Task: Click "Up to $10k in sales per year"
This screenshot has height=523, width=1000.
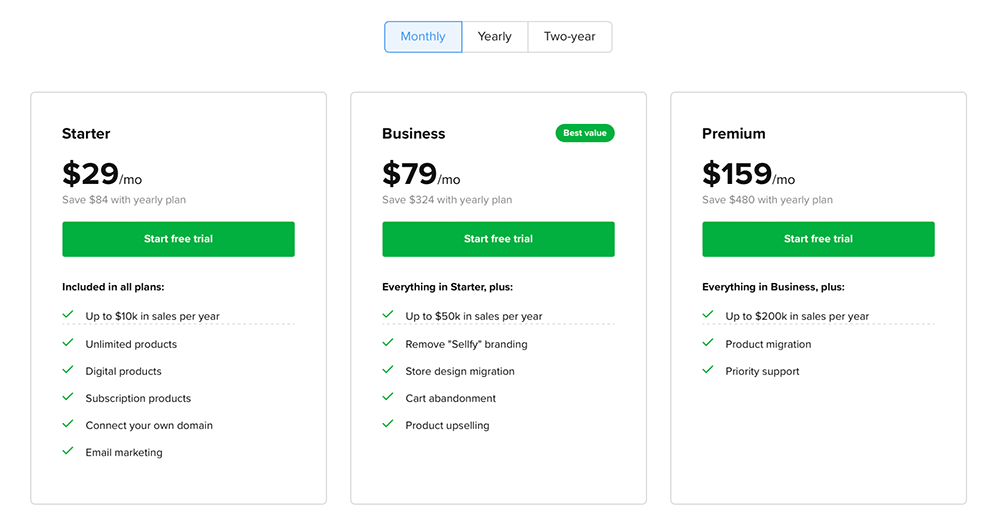Action: [x=152, y=316]
